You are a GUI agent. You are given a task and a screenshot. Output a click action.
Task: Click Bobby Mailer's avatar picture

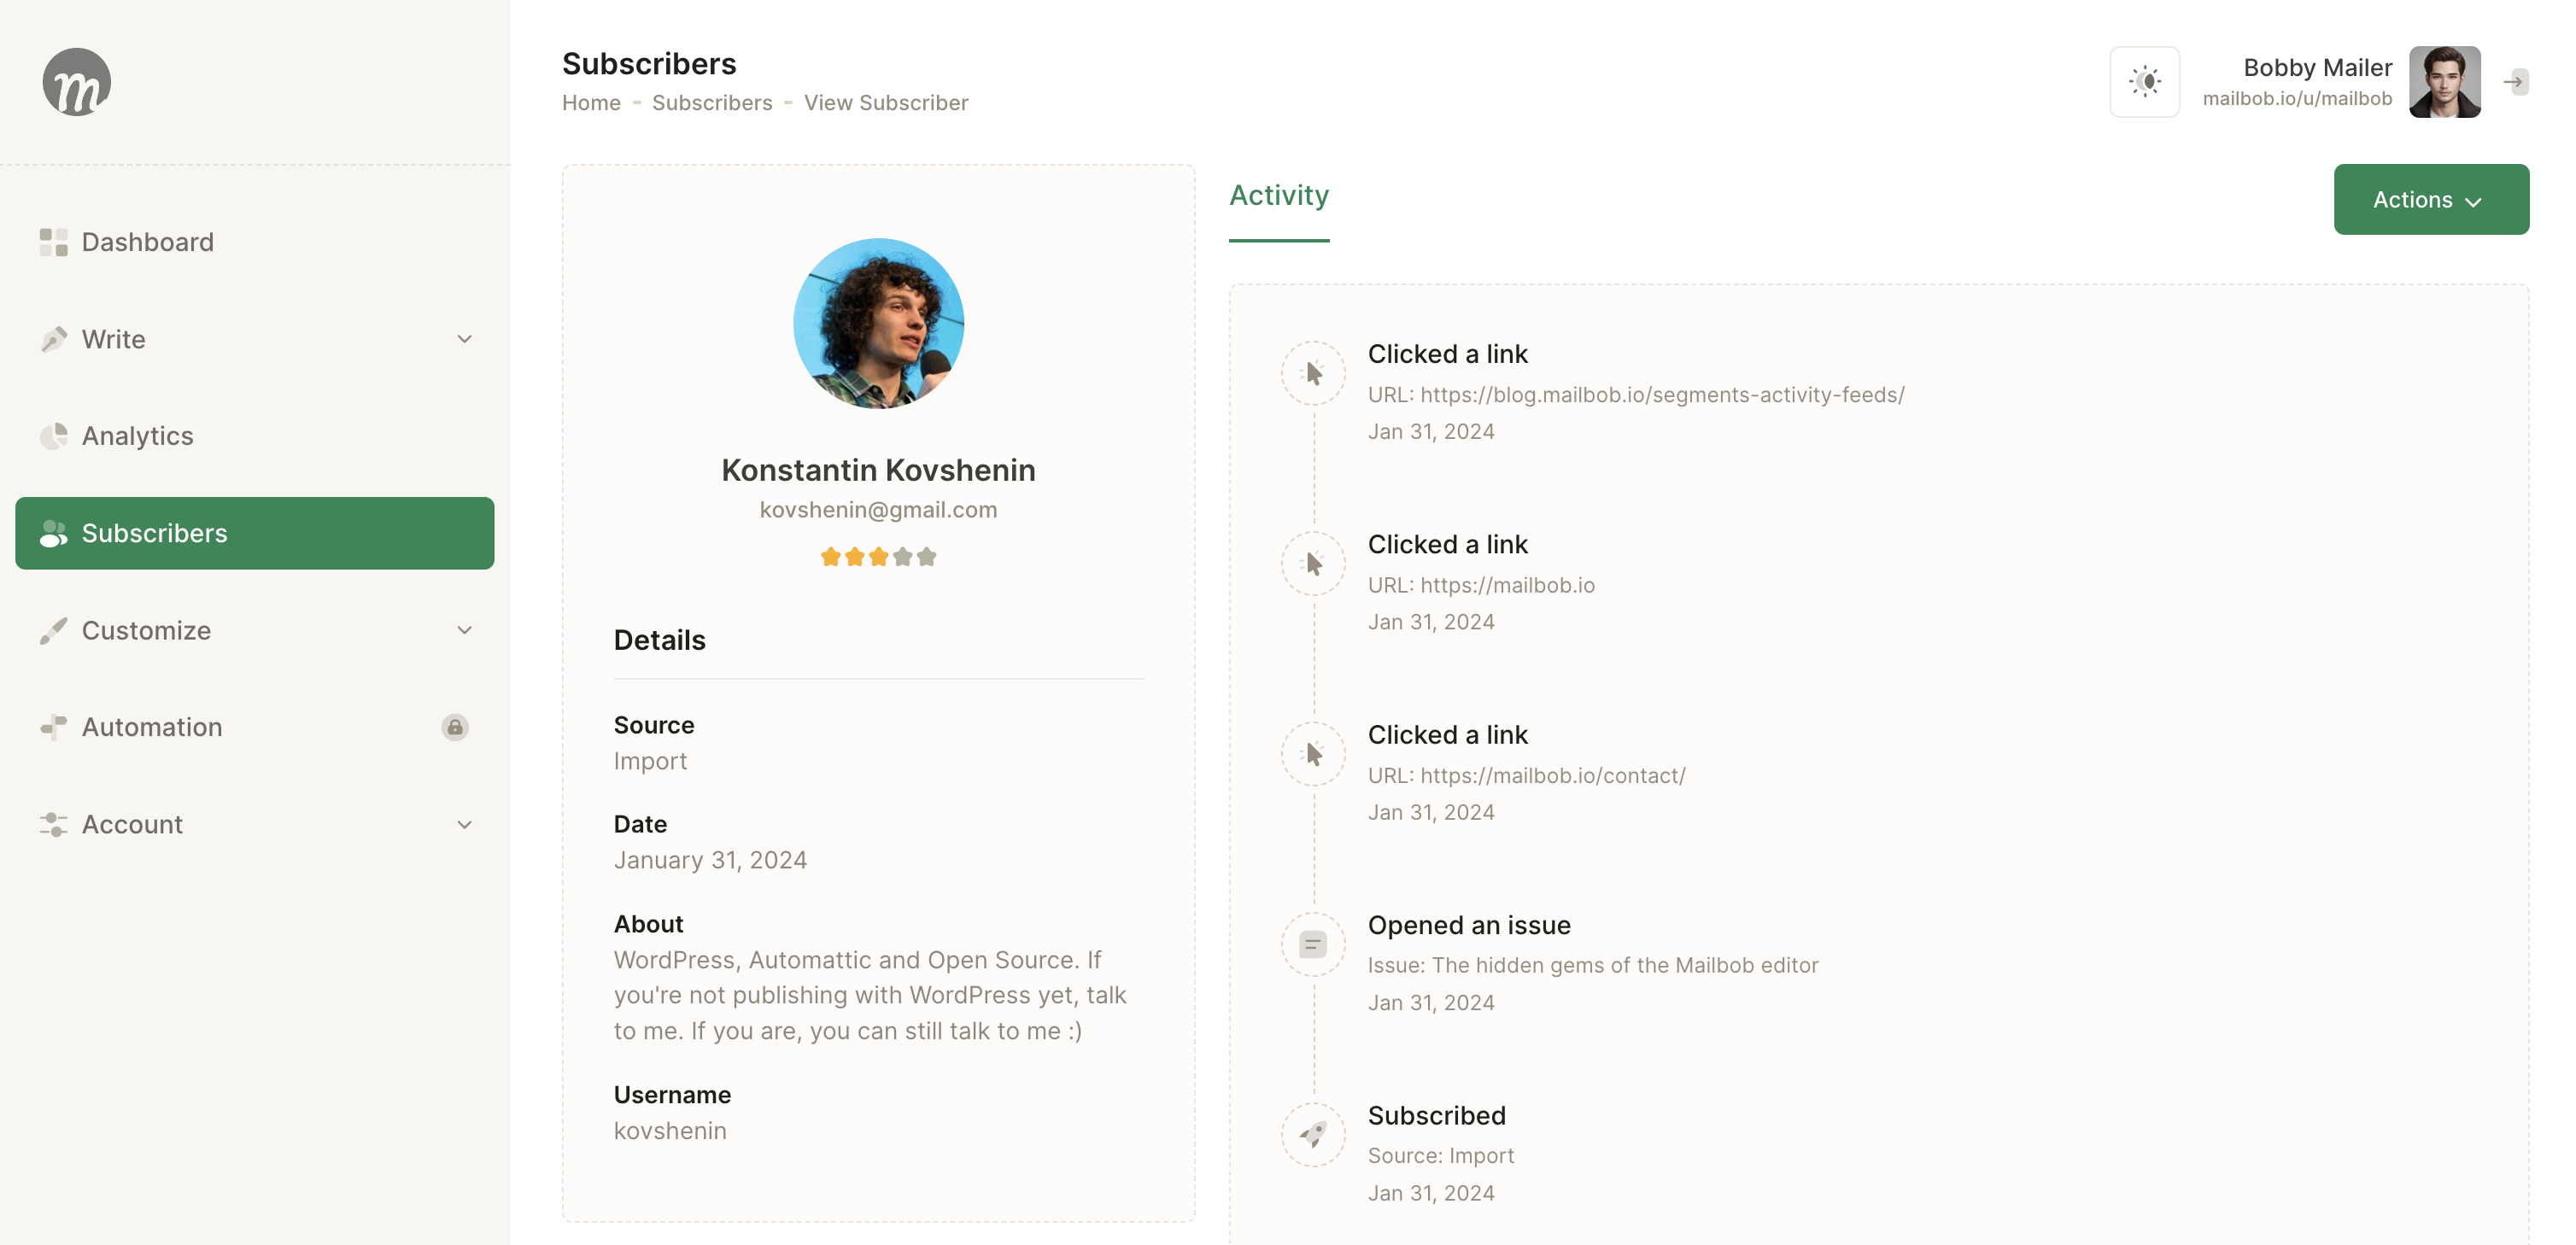tap(2444, 82)
